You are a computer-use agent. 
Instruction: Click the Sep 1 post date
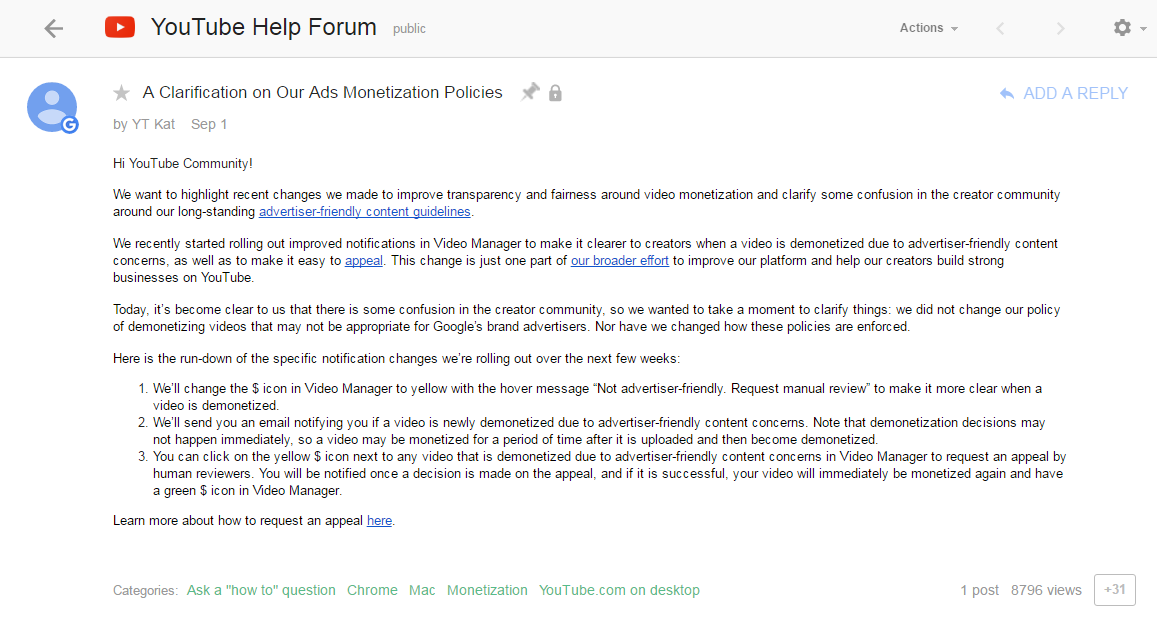point(209,124)
